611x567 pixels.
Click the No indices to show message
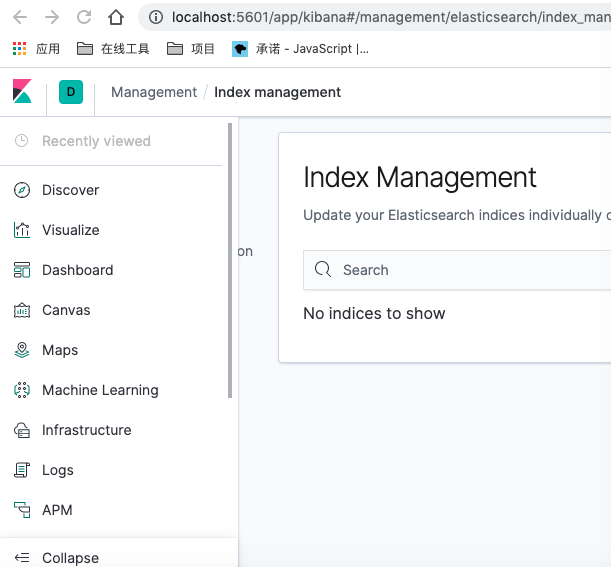[374, 313]
